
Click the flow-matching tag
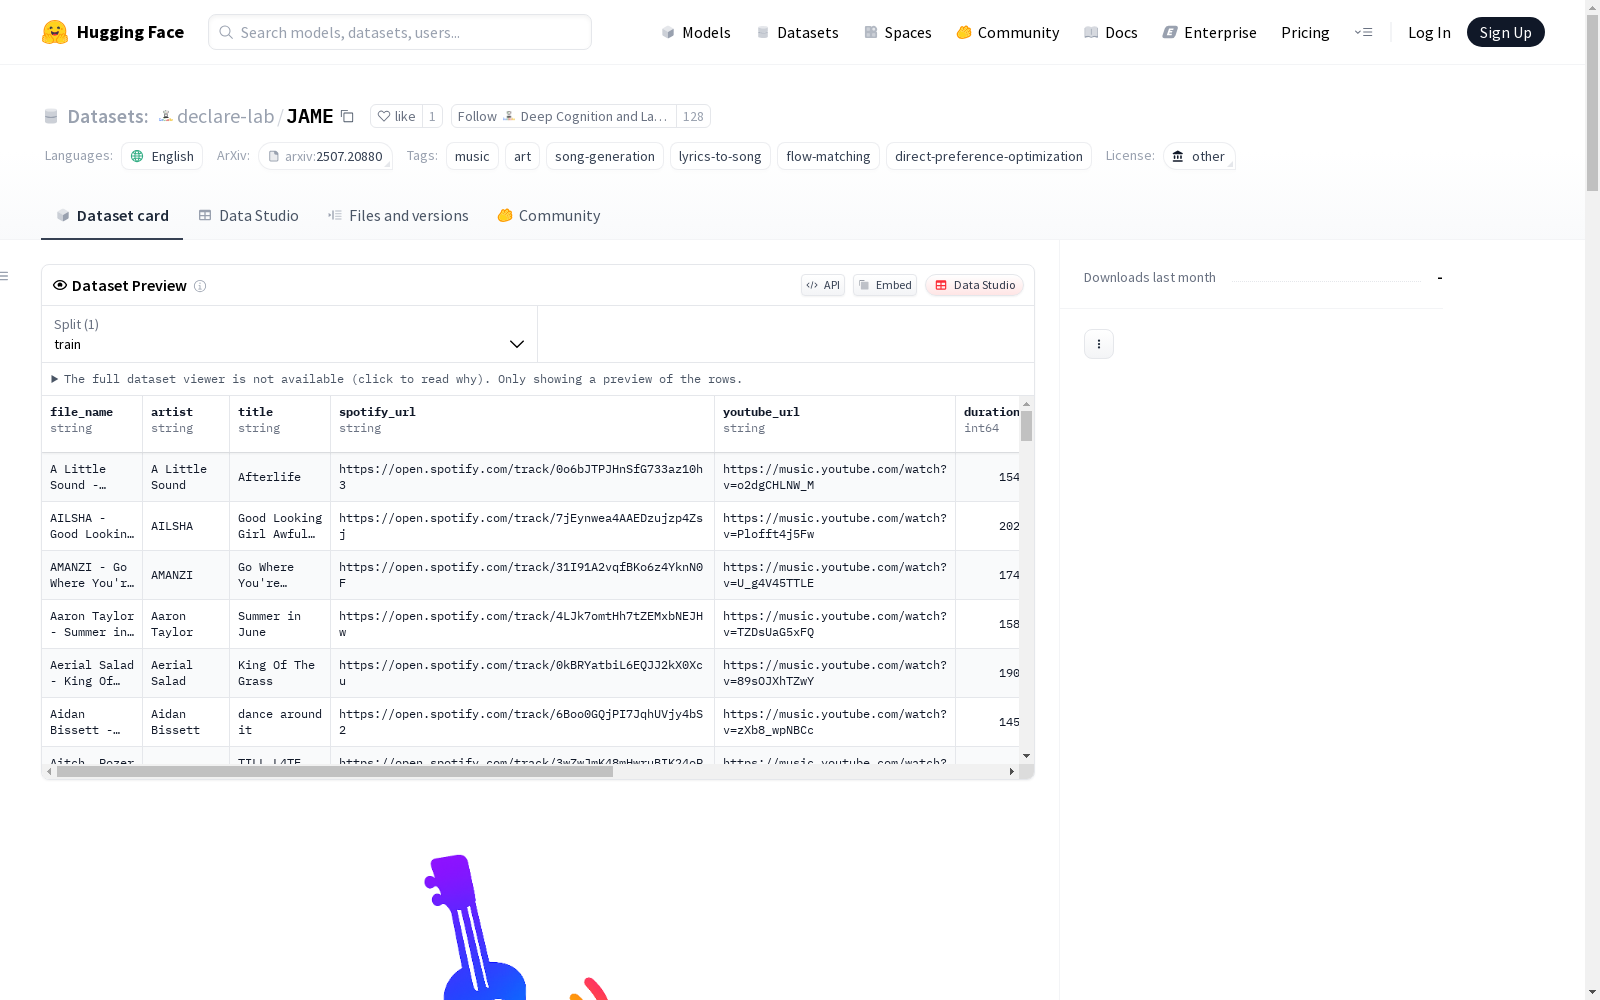pos(828,156)
